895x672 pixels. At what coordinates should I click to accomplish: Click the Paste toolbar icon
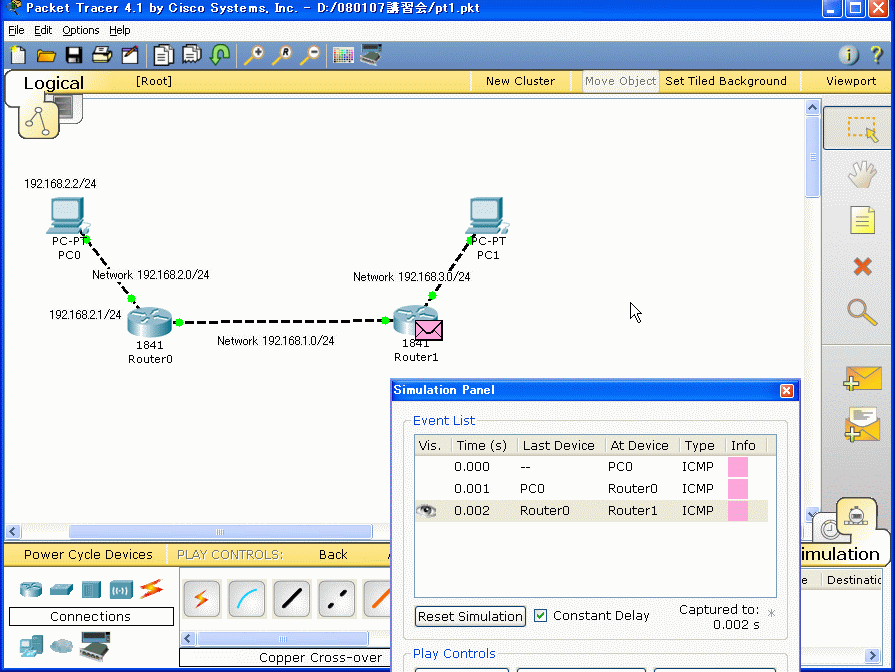[192, 54]
